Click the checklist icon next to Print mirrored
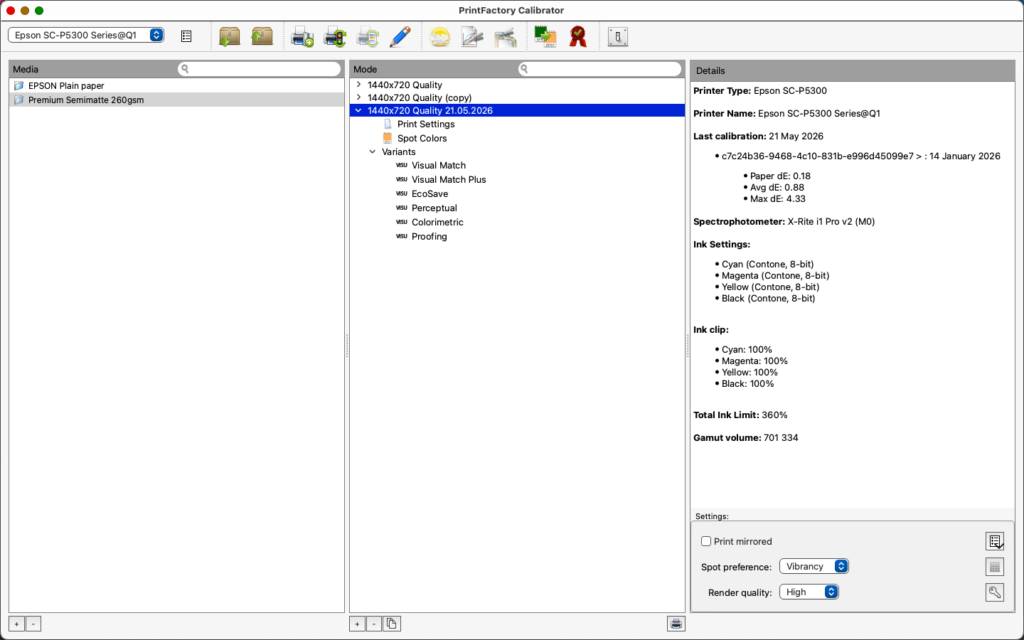Image resolution: width=1024 pixels, height=640 pixels. point(995,541)
